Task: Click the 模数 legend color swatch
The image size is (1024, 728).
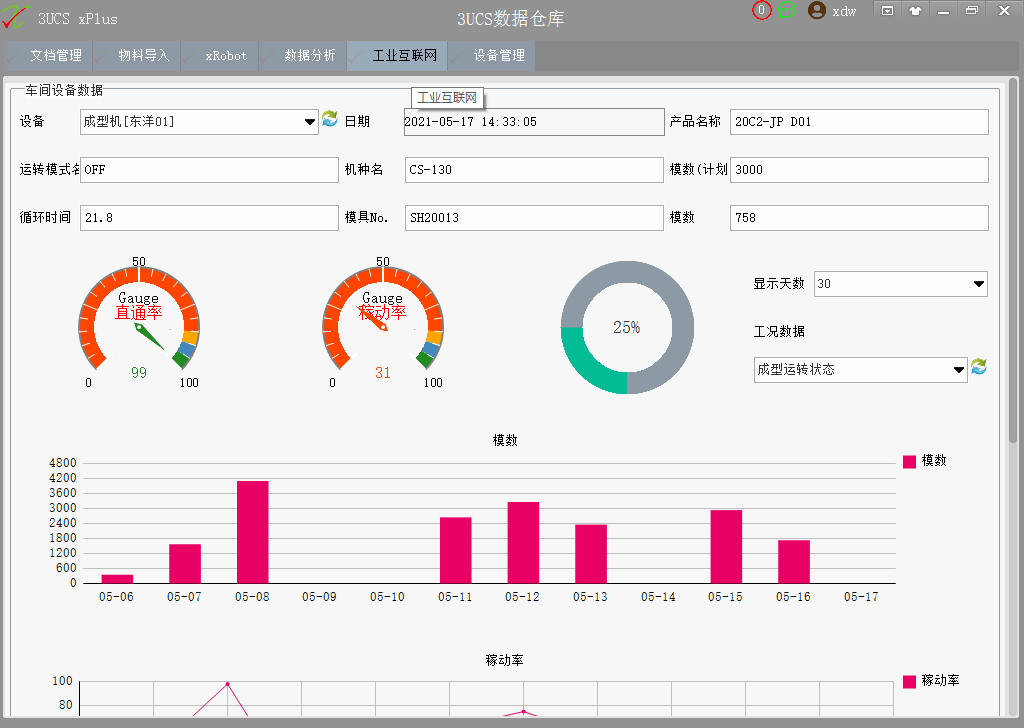Action: tap(909, 461)
